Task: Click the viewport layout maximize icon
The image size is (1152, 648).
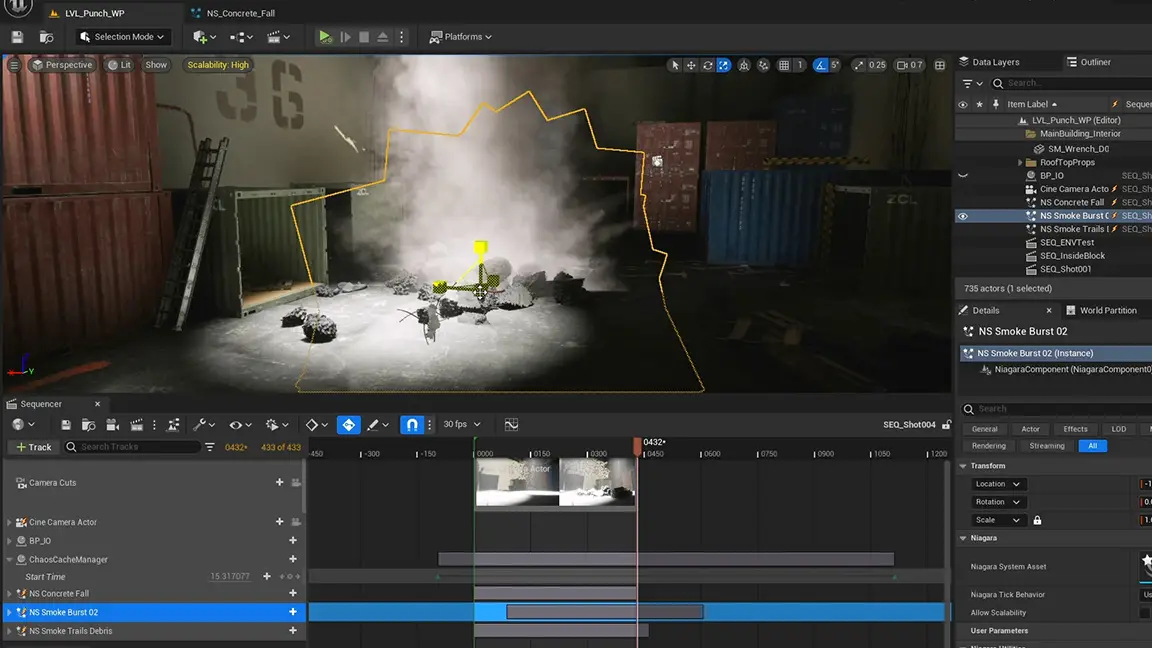Action: coord(939,65)
